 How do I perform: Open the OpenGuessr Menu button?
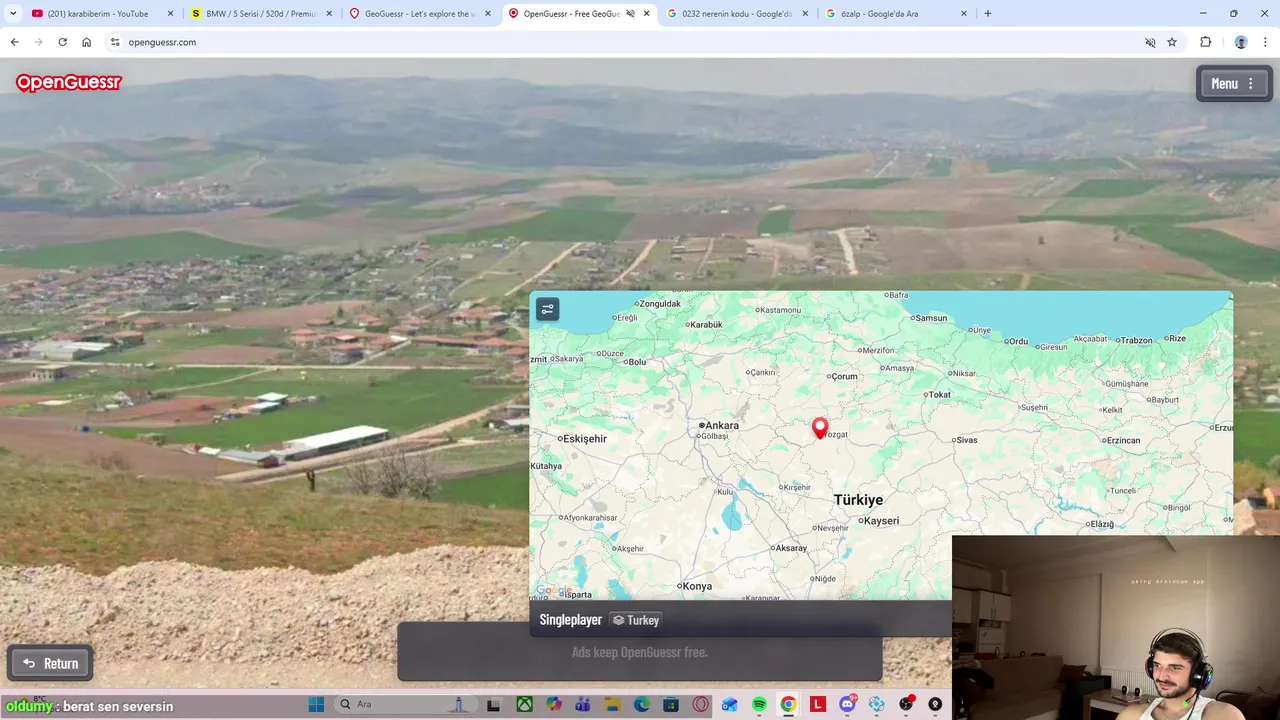pos(1234,84)
